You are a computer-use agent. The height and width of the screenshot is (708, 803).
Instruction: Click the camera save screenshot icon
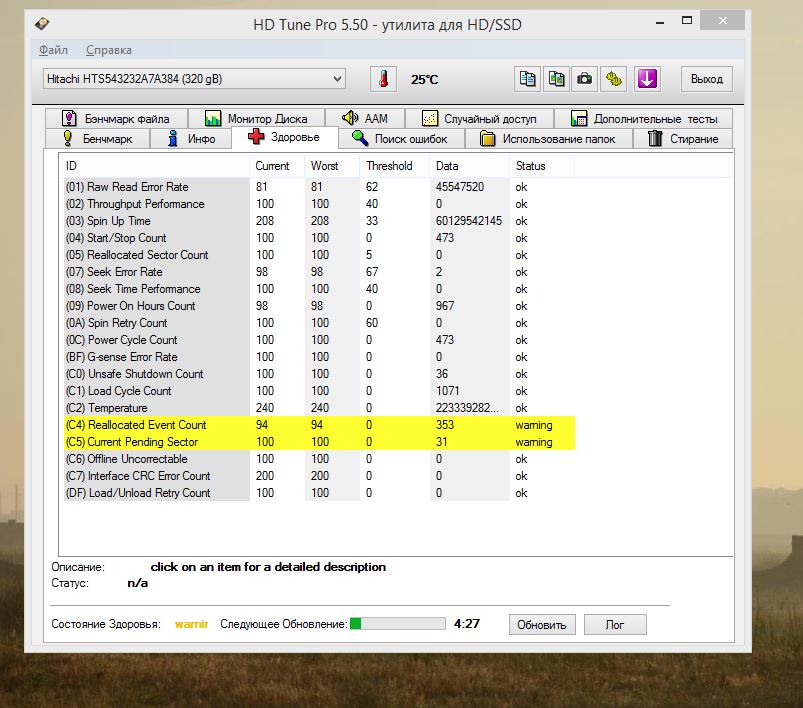tap(586, 79)
